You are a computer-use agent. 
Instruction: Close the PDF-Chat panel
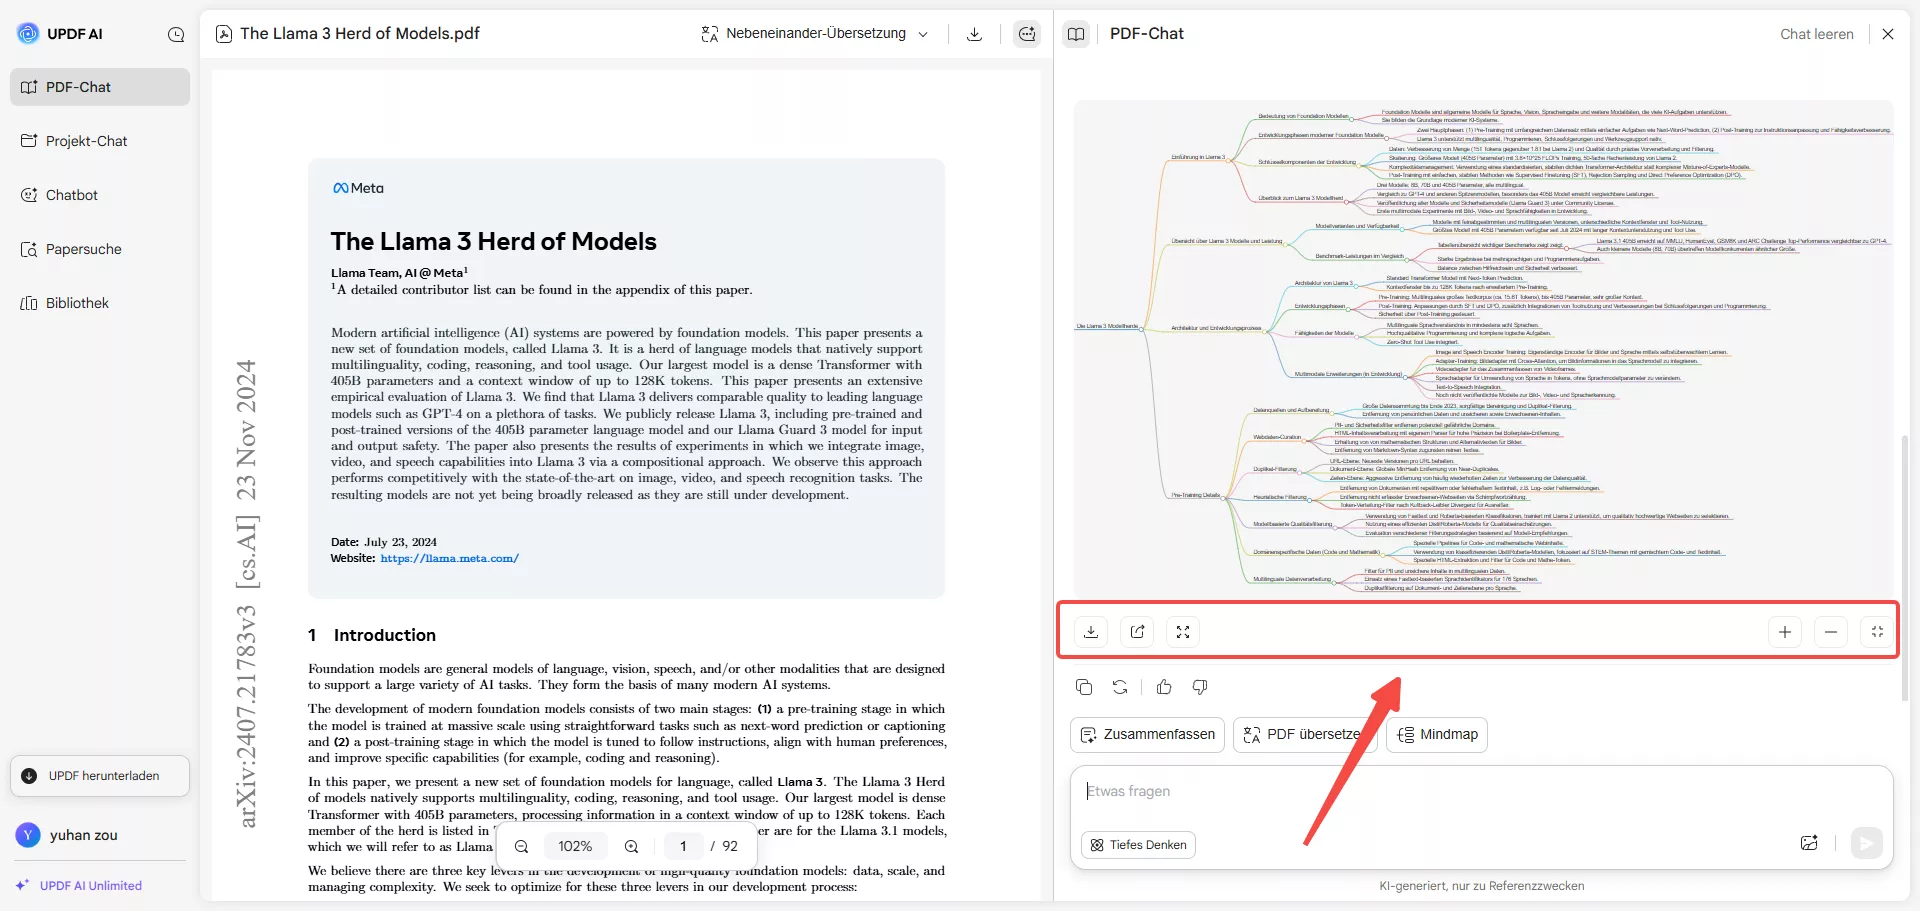1888,34
